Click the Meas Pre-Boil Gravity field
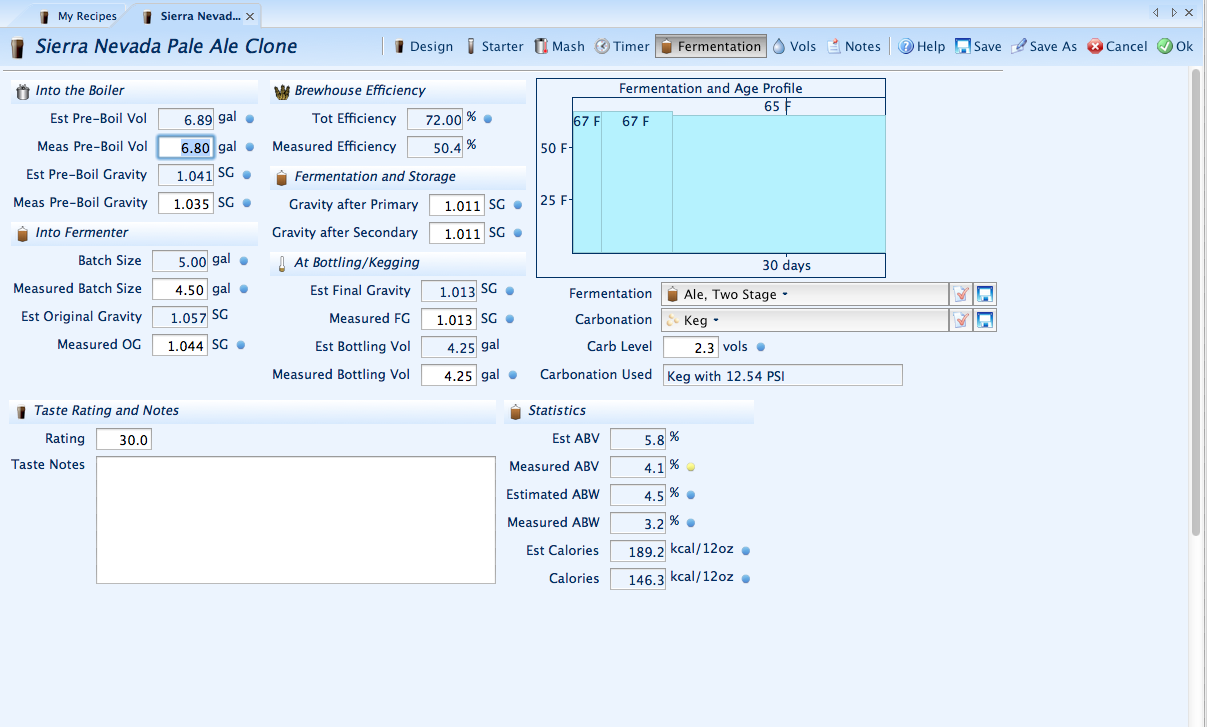Viewport: 1207px width, 727px height. click(186, 203)
